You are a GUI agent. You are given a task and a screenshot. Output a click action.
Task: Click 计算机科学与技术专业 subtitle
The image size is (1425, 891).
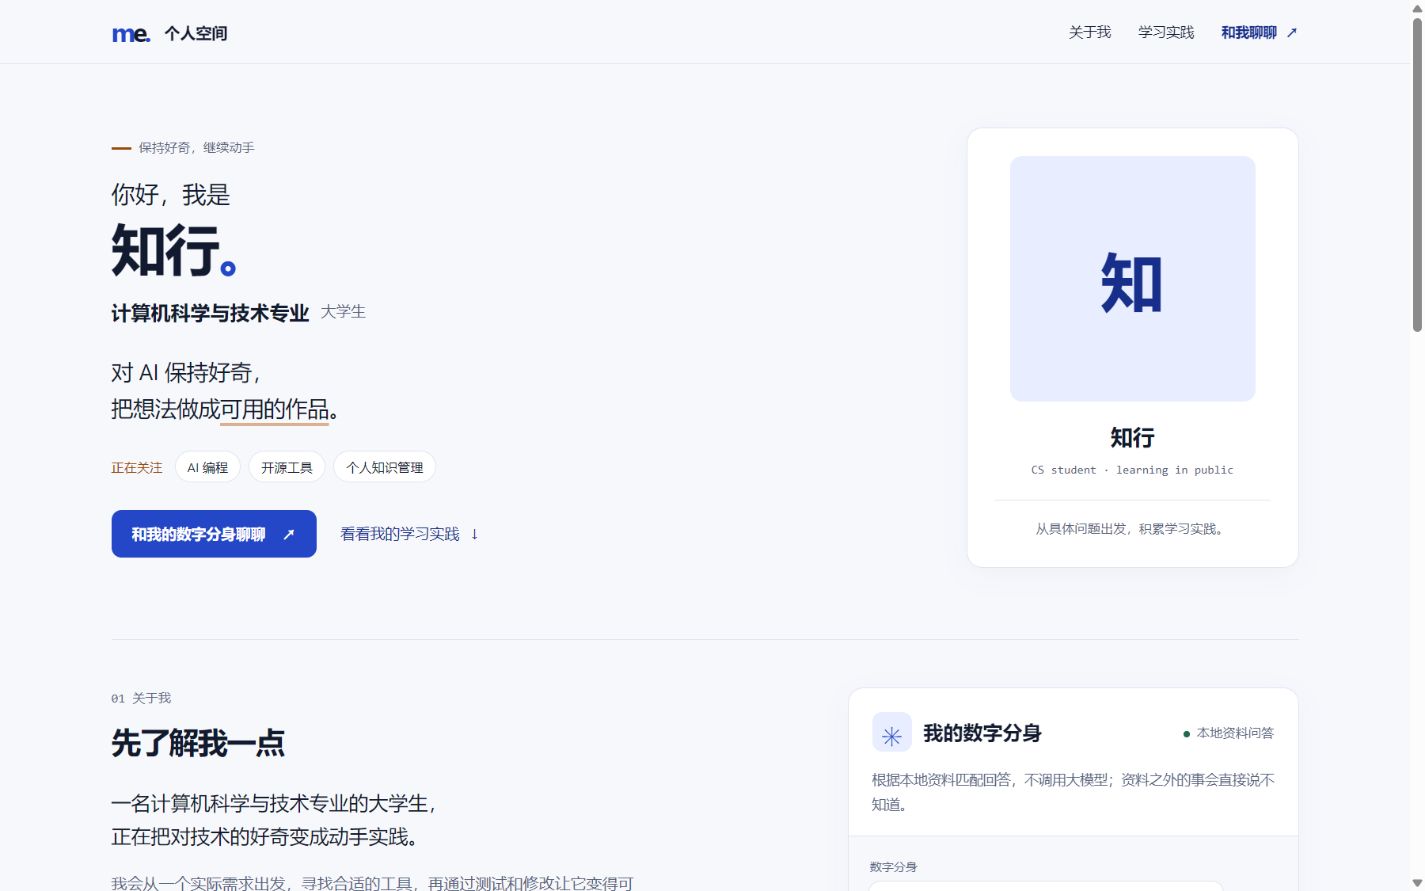(210, 313)
